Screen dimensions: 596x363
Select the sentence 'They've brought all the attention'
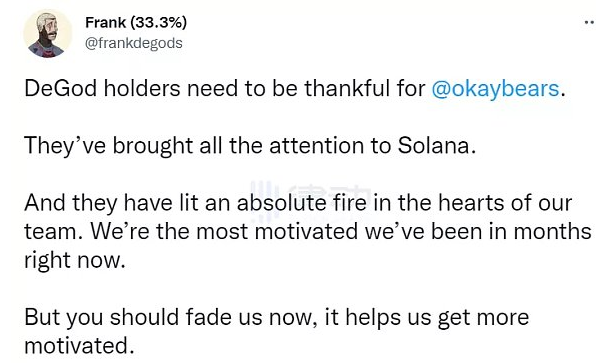click(x=250, y=146)
